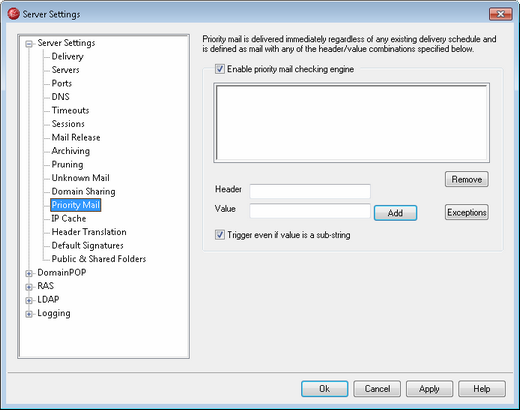Expand the DomainPOP tree node
The height and width of the screenshot is (410, 520).
click(29, 273)
